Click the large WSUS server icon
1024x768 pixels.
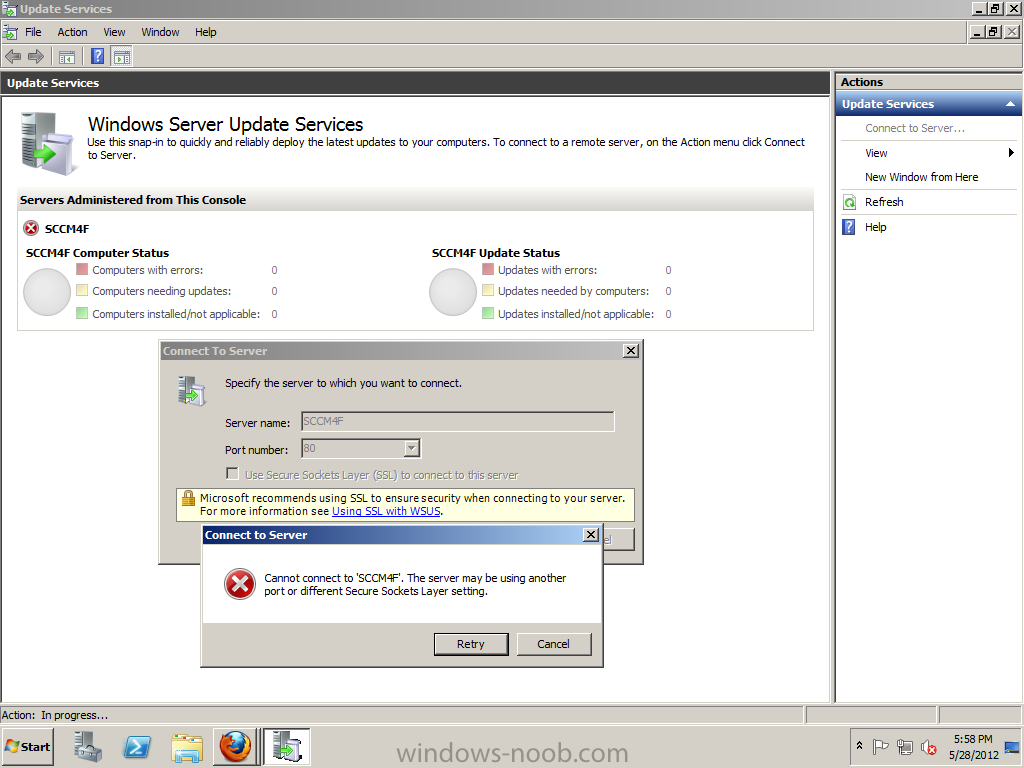47,144
